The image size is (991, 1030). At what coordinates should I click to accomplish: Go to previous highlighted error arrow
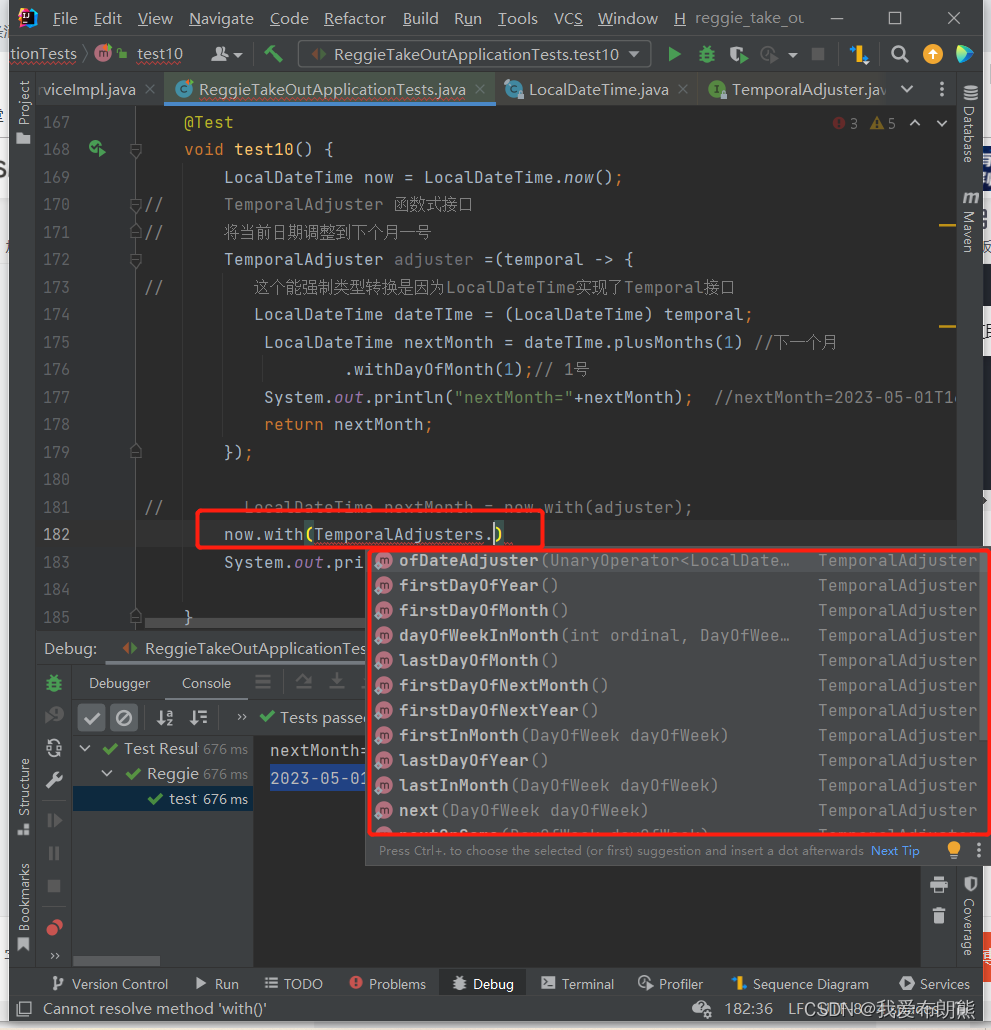point(915,123)
